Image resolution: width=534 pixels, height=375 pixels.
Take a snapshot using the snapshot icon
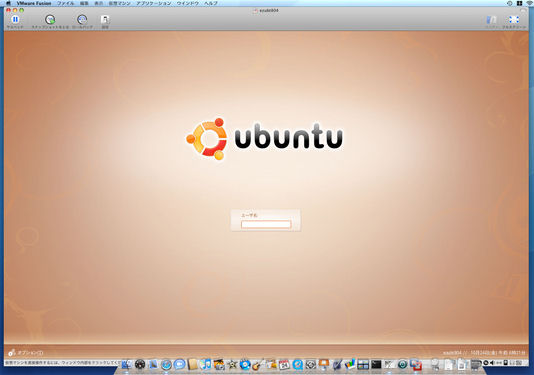coord(50,19)
